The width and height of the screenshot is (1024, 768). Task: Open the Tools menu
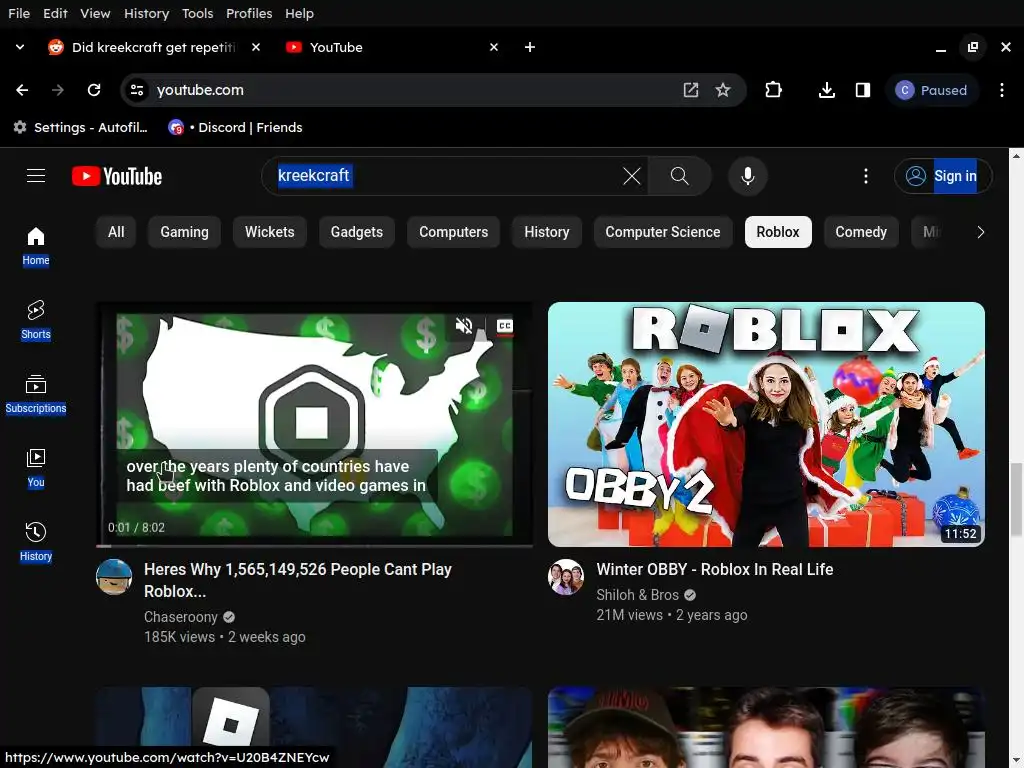tap(197, 13)
